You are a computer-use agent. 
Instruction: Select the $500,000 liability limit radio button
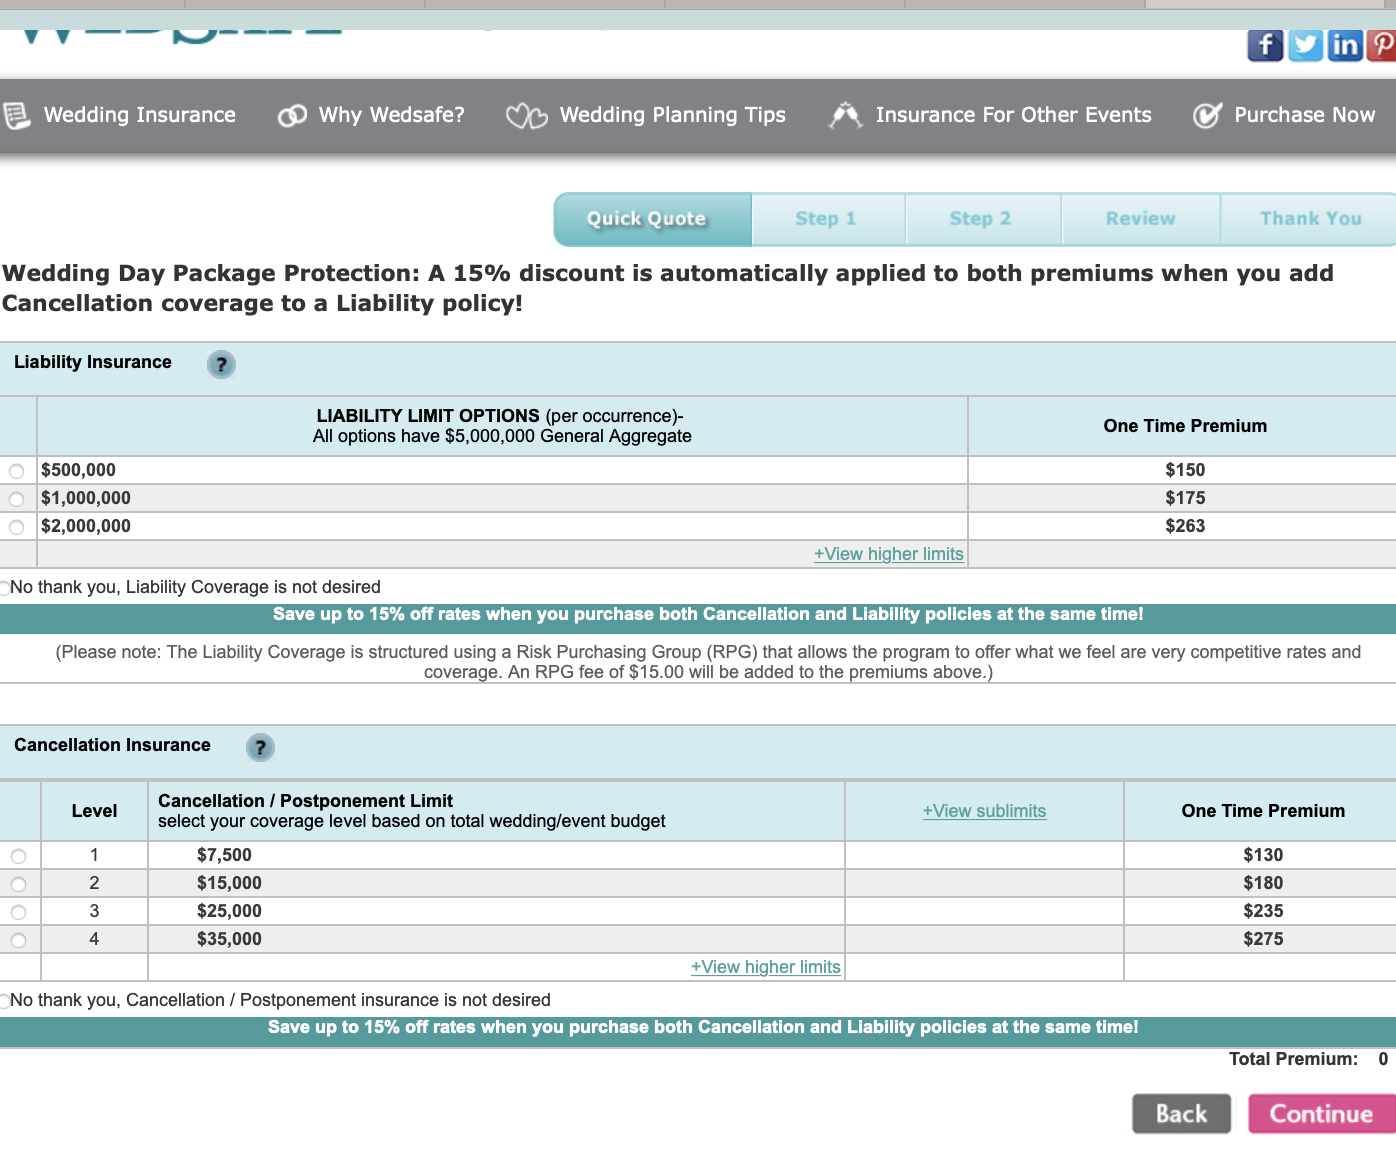[x=16, y=471]
